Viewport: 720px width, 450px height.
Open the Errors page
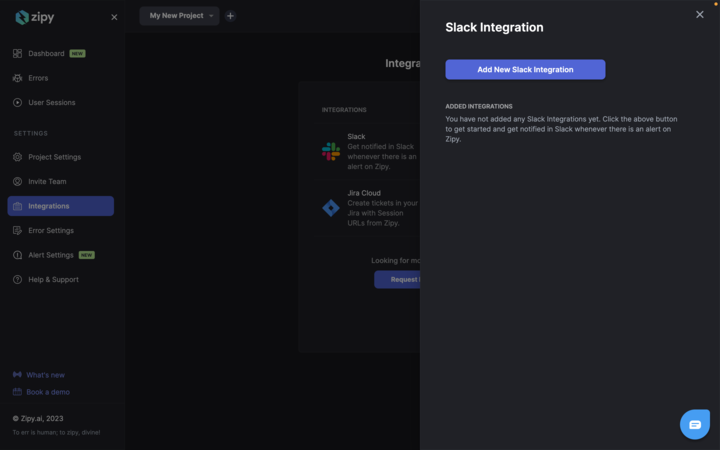(38, 78)
